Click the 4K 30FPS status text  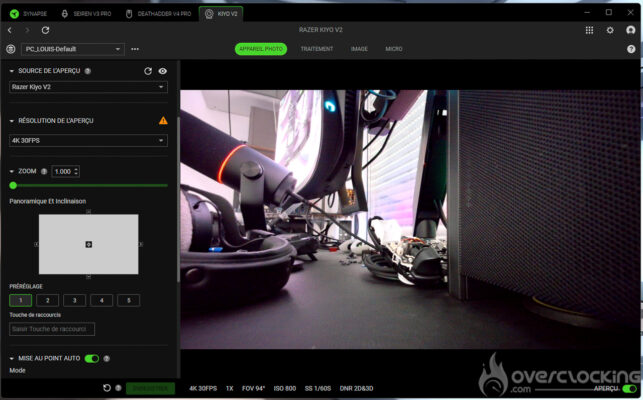pos(203,389)
